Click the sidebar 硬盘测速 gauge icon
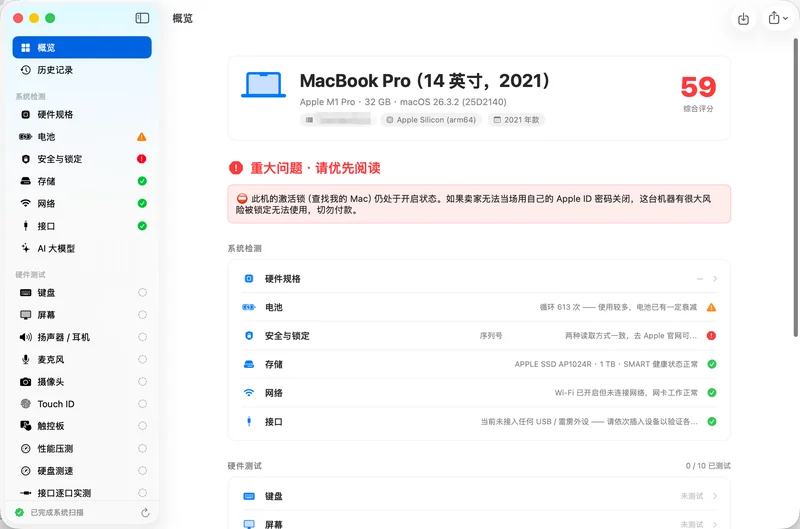The width and height of the screenshot is (800, 529). click(26, 471)
